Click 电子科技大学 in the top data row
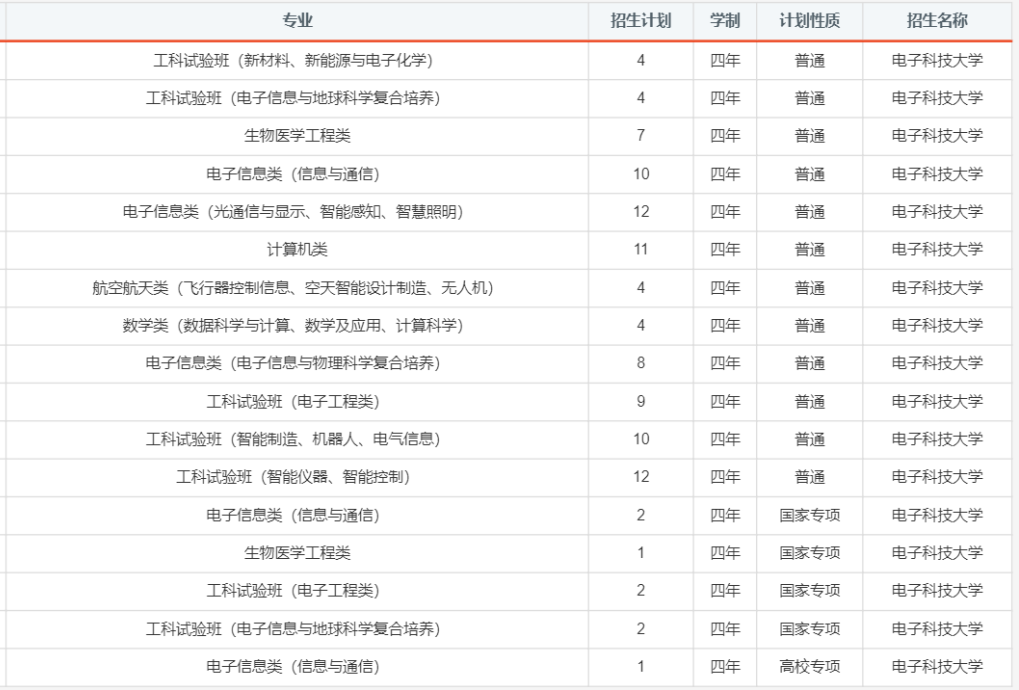Image resolution: width=1019 pixels, height=690 pixels. coord(929,60)
